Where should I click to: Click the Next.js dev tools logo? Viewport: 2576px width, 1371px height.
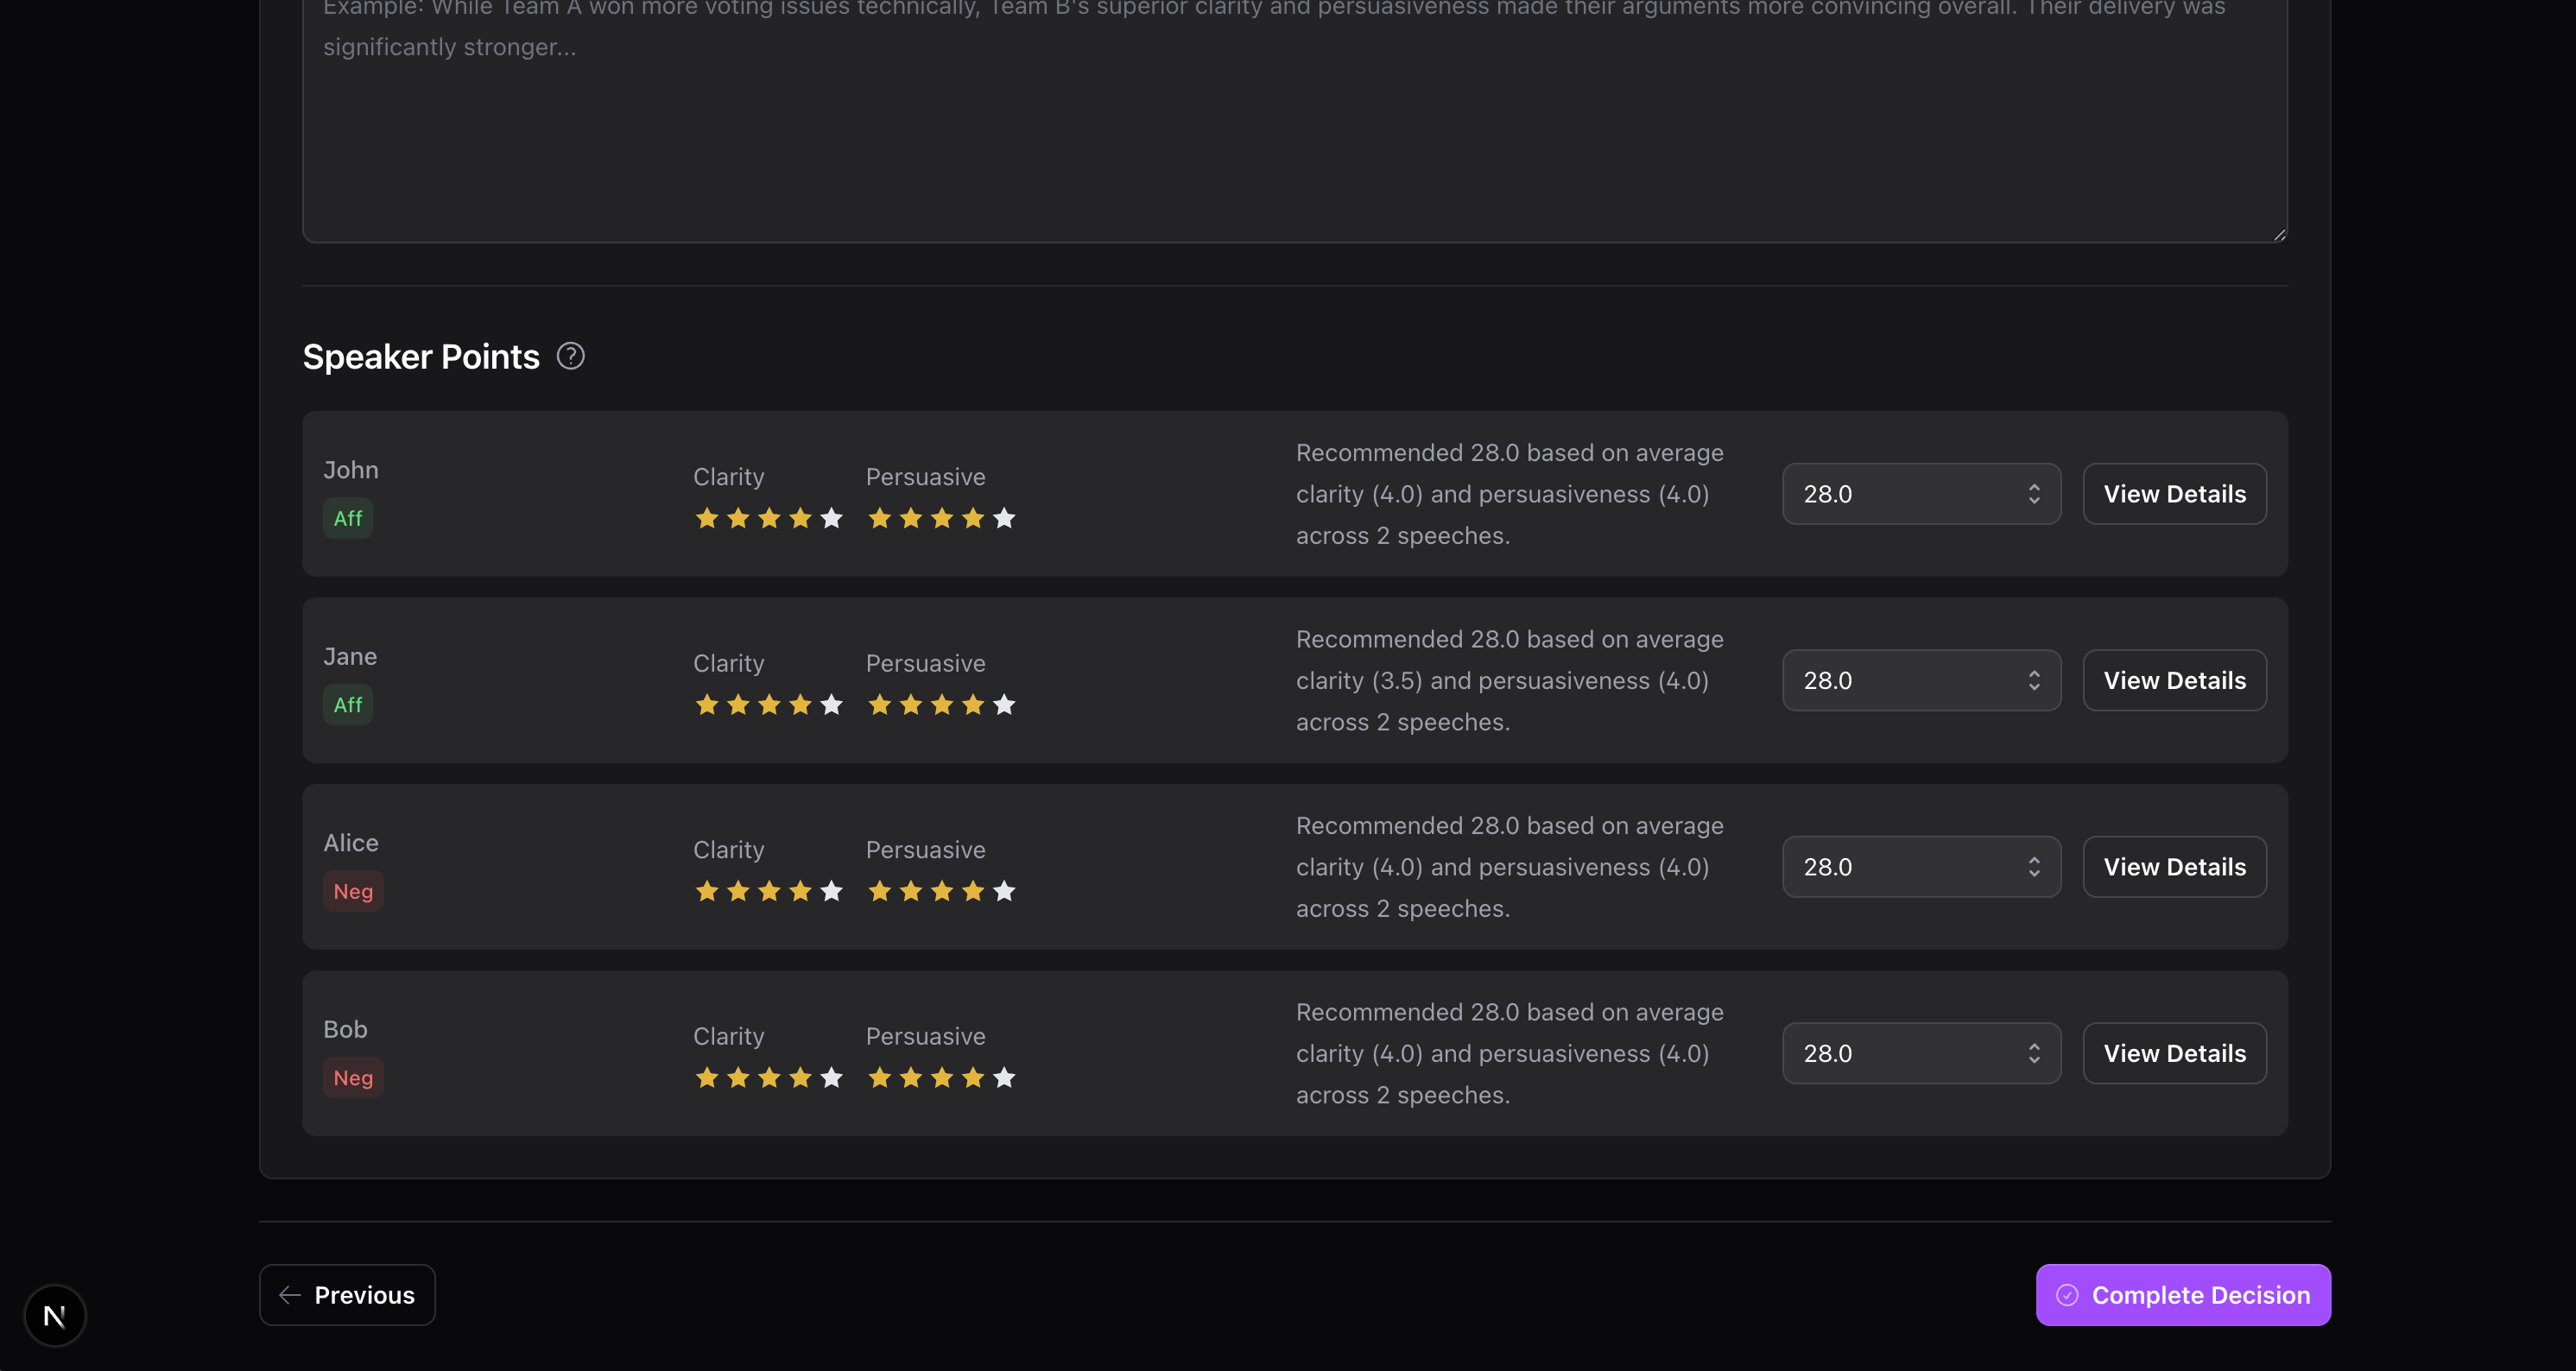coord(55,1315)
